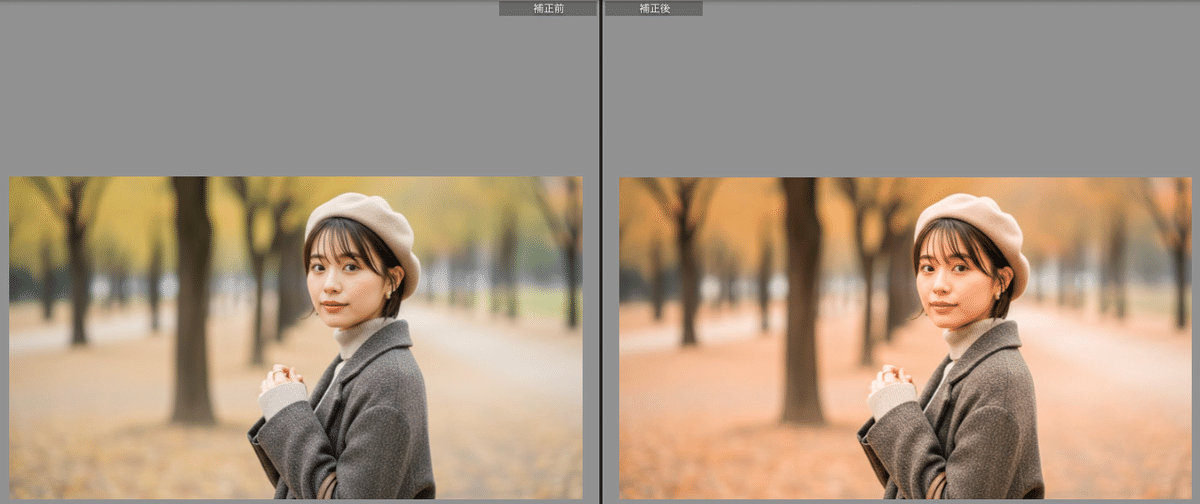Click the 補正前 (Before) label
The height and width of the screenshot is (504, 1200).
tap(547, 8)
